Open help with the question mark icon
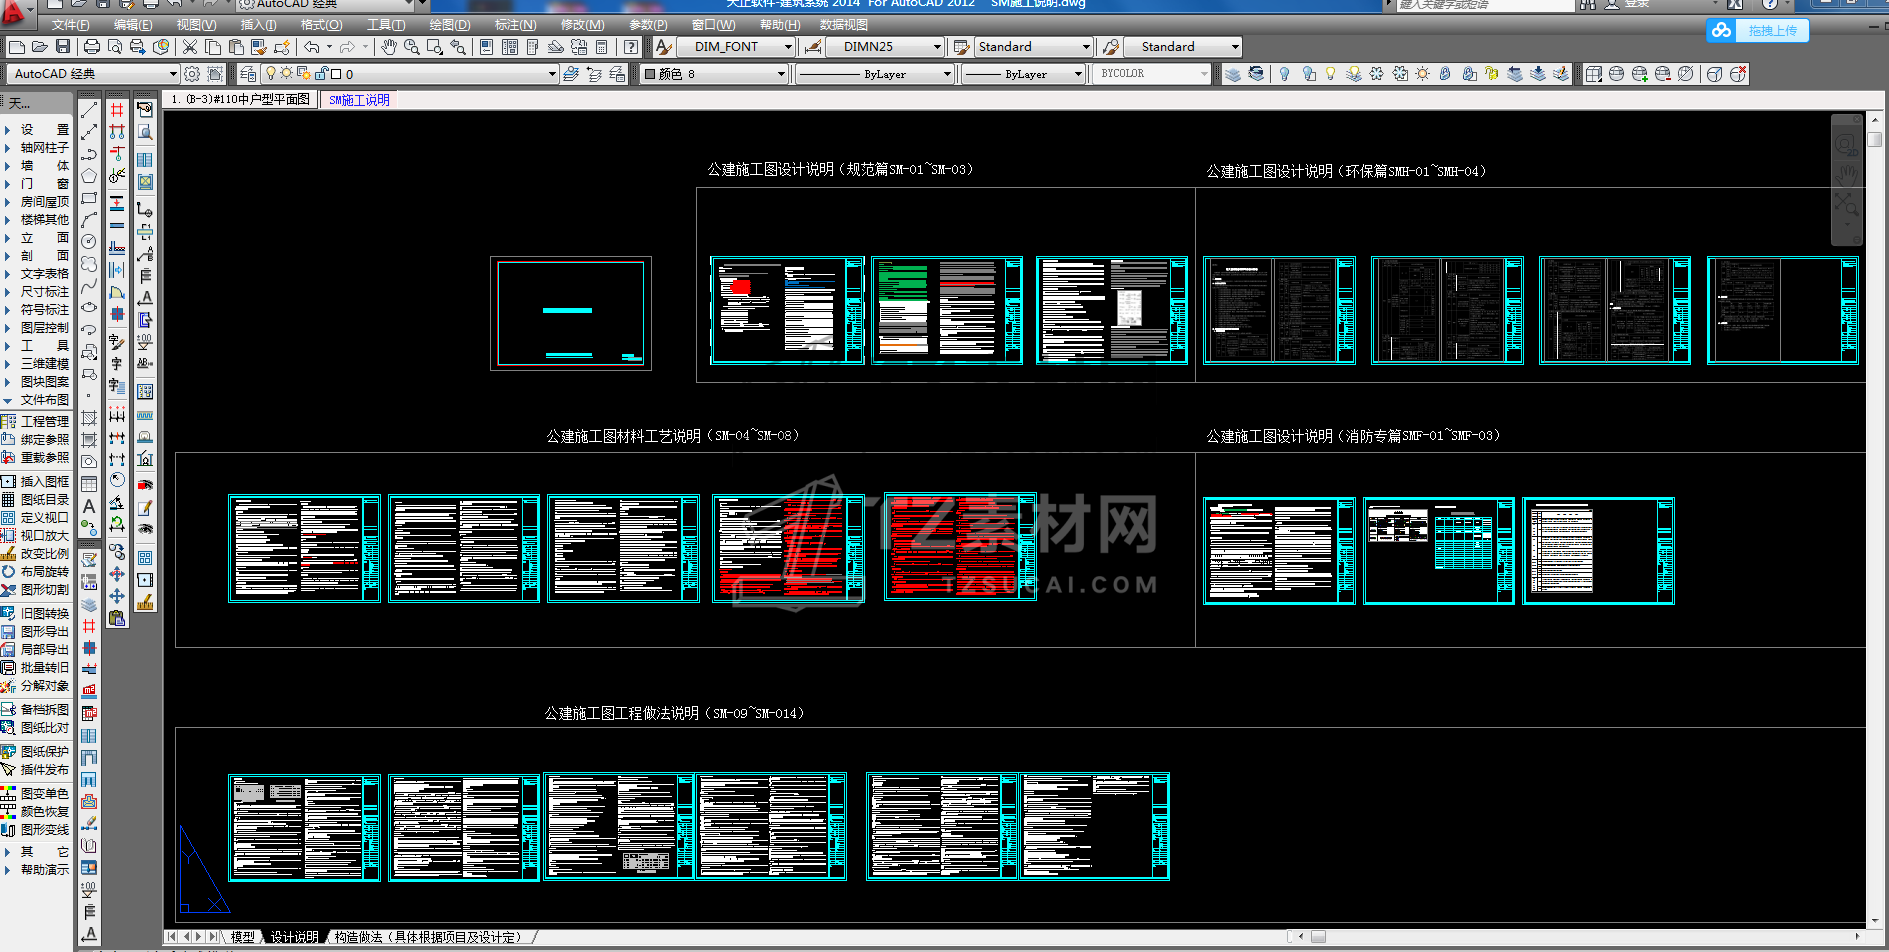Screen dimensions: 1889x952 pyautogui.click(x=631, y=47)
